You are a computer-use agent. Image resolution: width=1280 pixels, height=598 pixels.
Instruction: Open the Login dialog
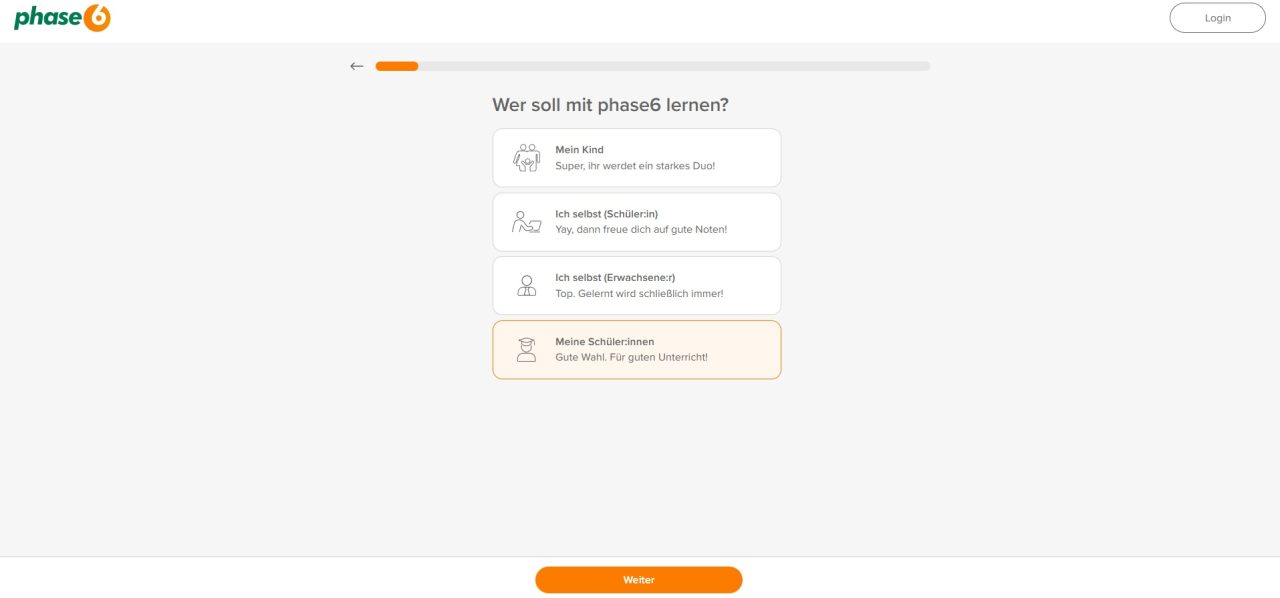1217,17
